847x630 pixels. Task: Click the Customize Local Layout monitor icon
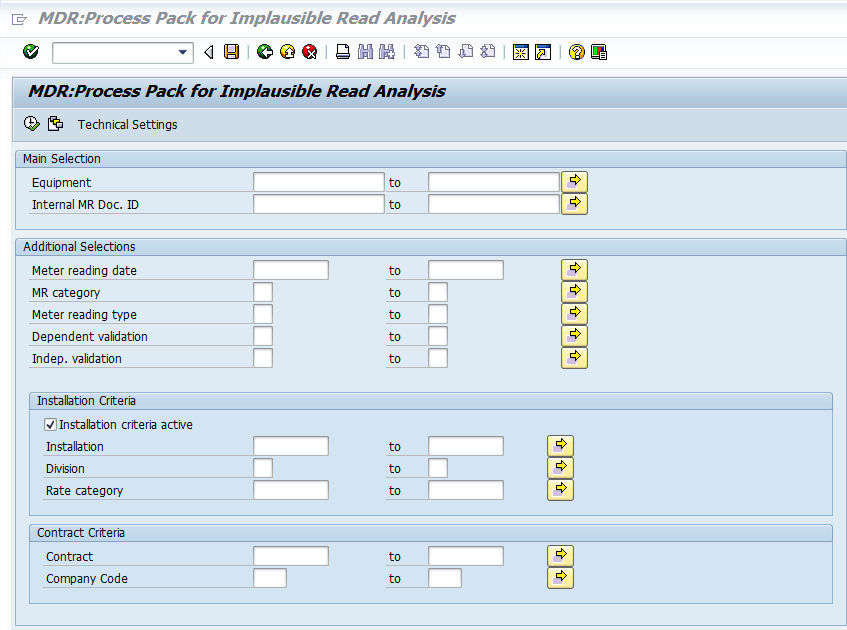coord(599,52)
